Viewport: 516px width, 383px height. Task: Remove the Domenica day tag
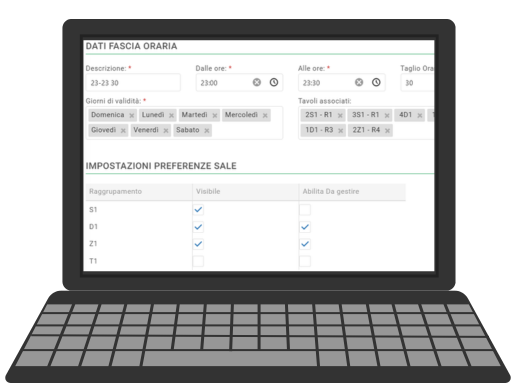tap(132, 115)
